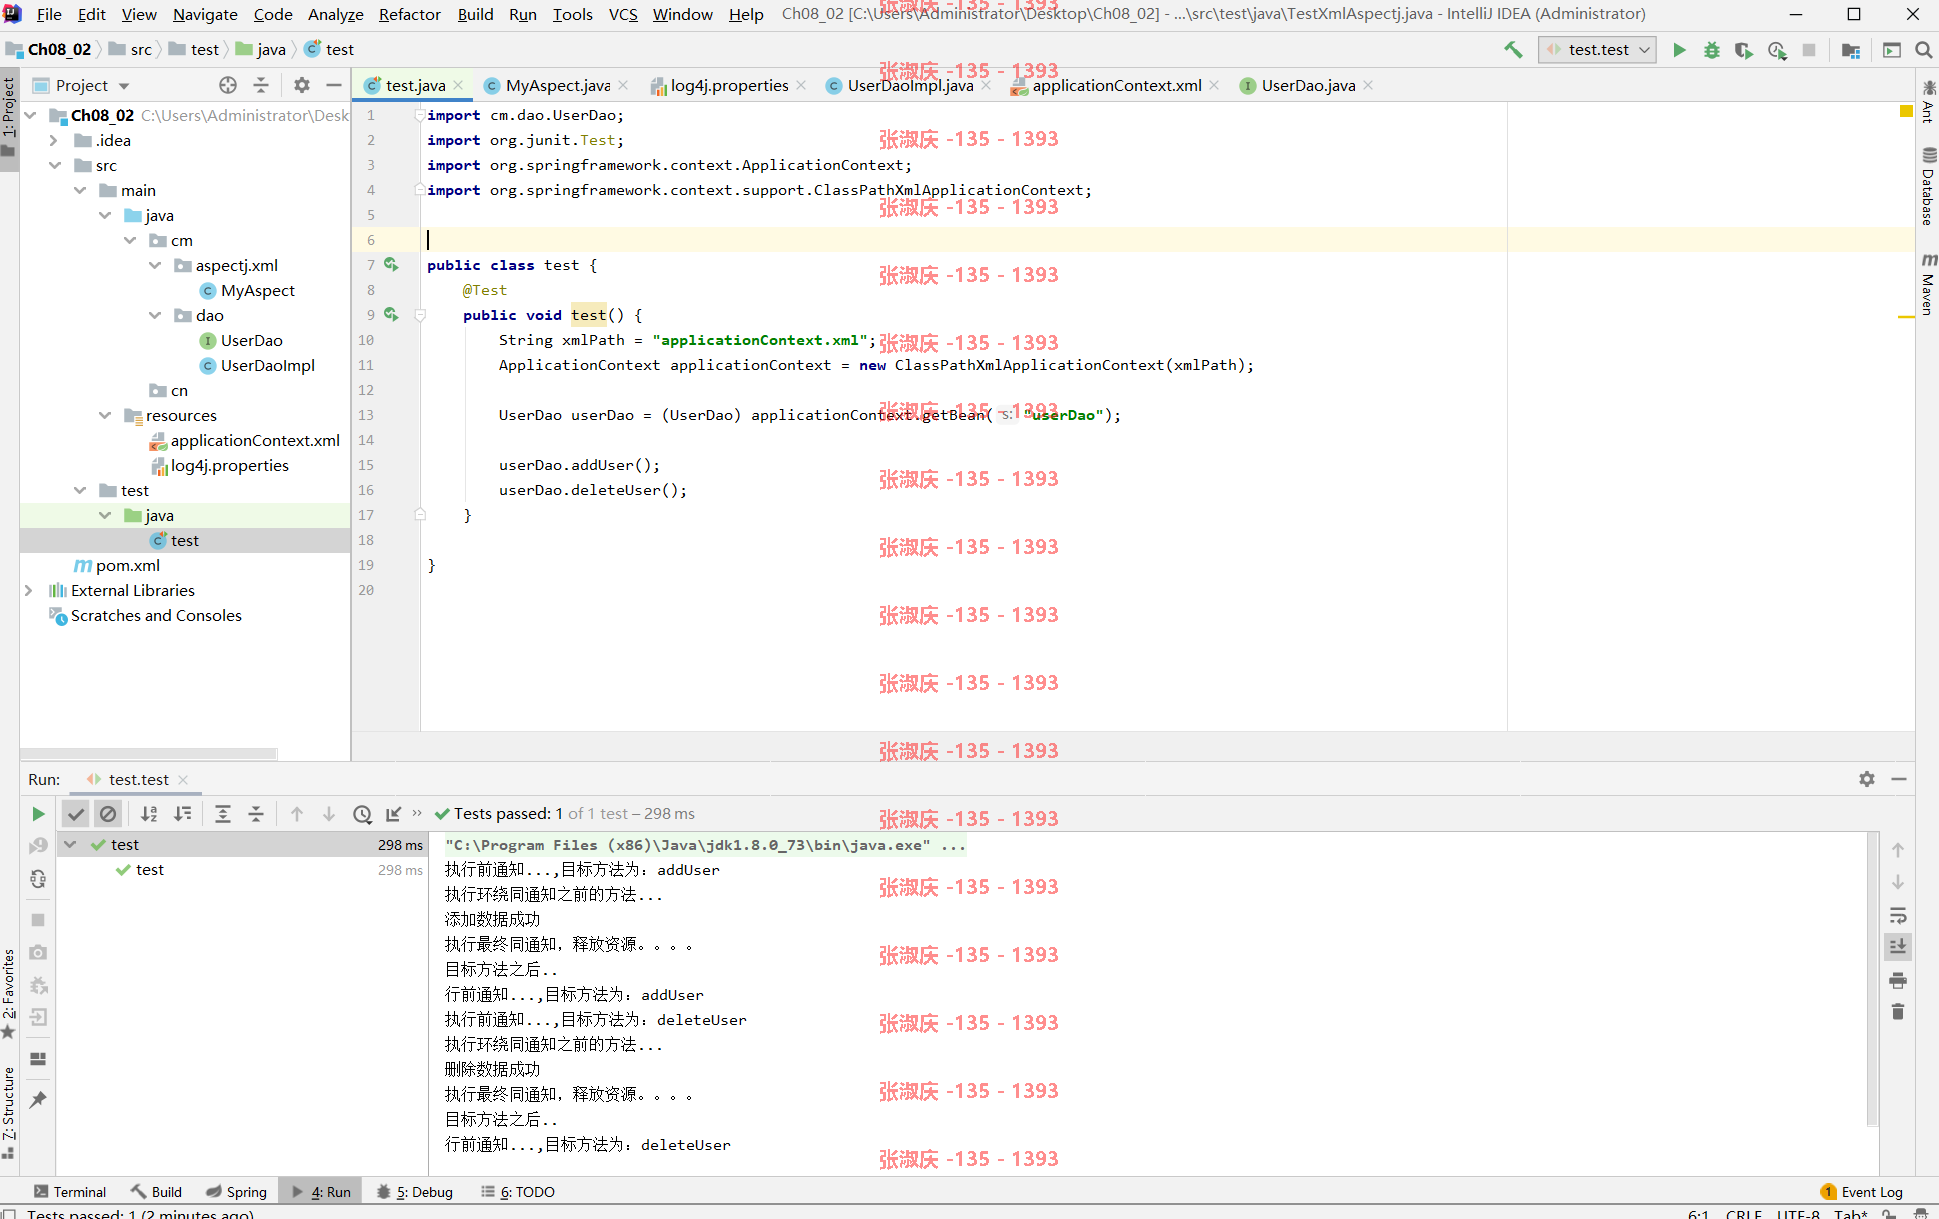Rerun failed tests icon in Run panel

(38, 846)
